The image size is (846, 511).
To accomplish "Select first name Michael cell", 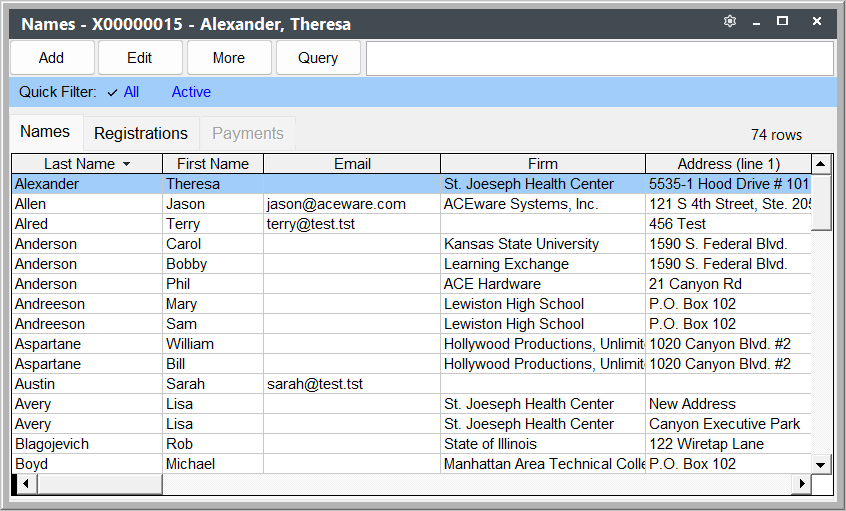I will (x=213, y=464).
